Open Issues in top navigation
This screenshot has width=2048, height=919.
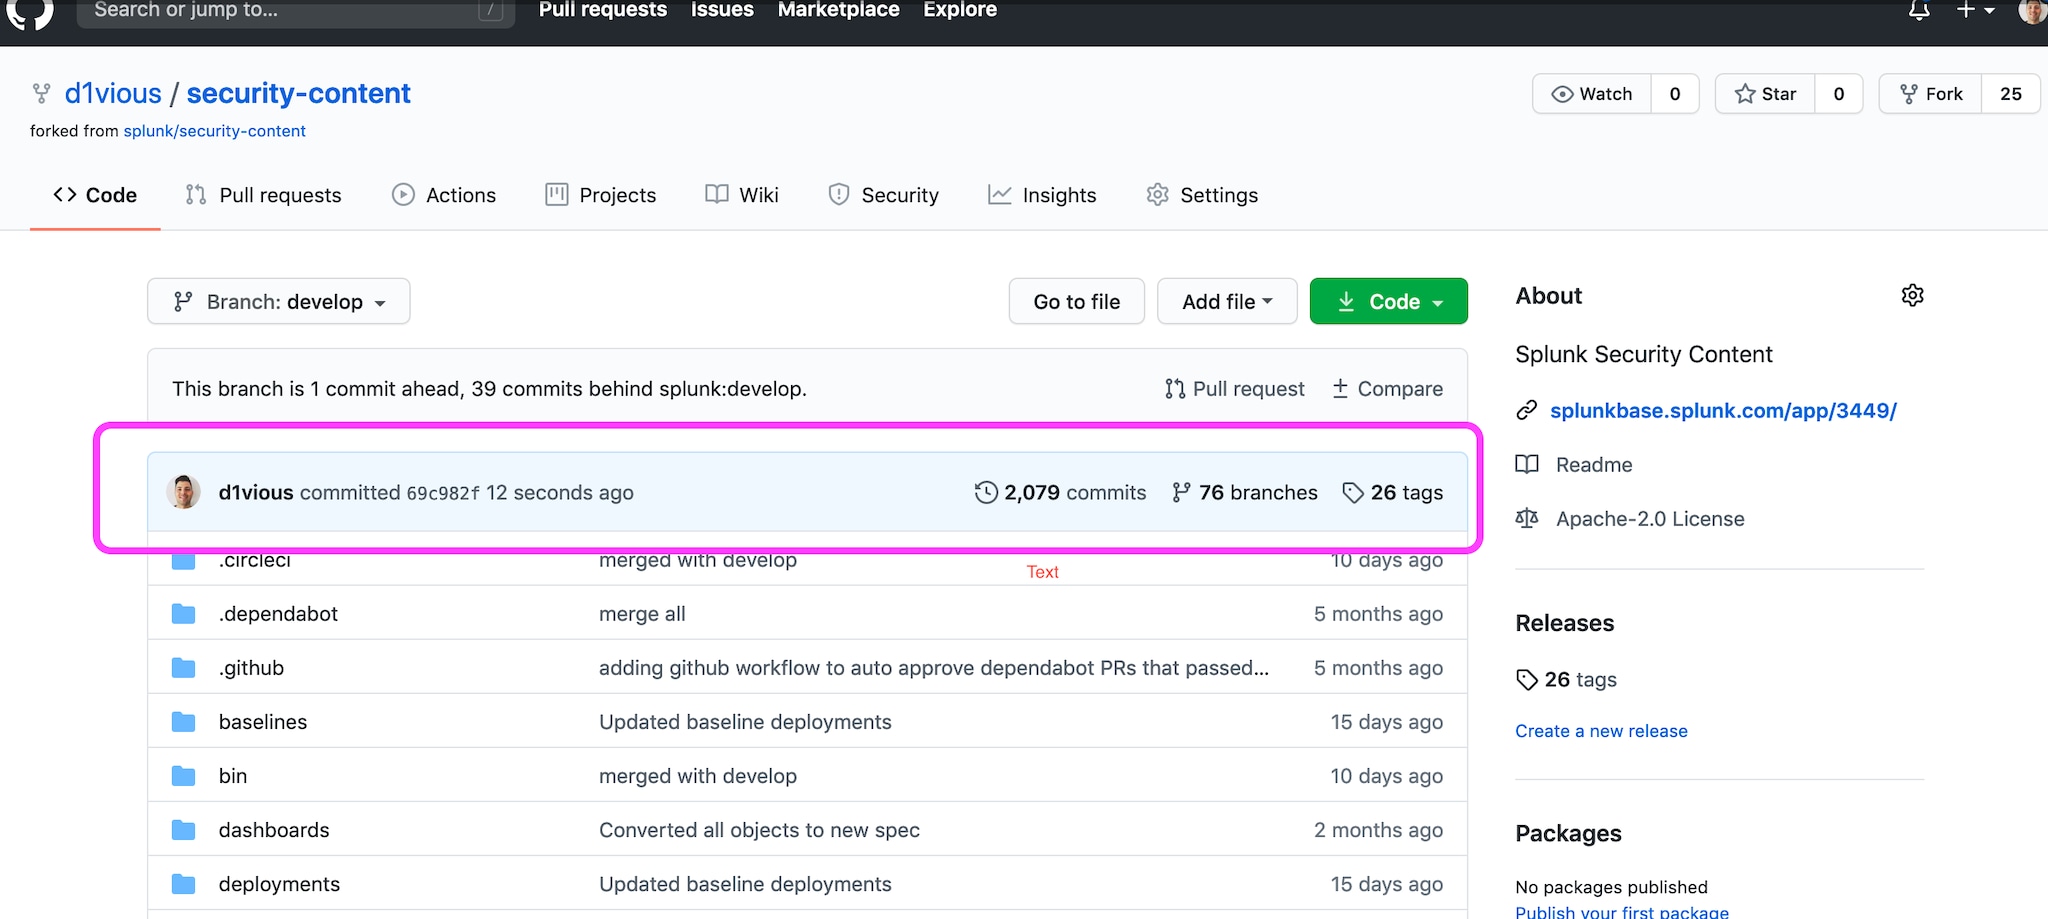pyautogui.click(x=722, y=10)
